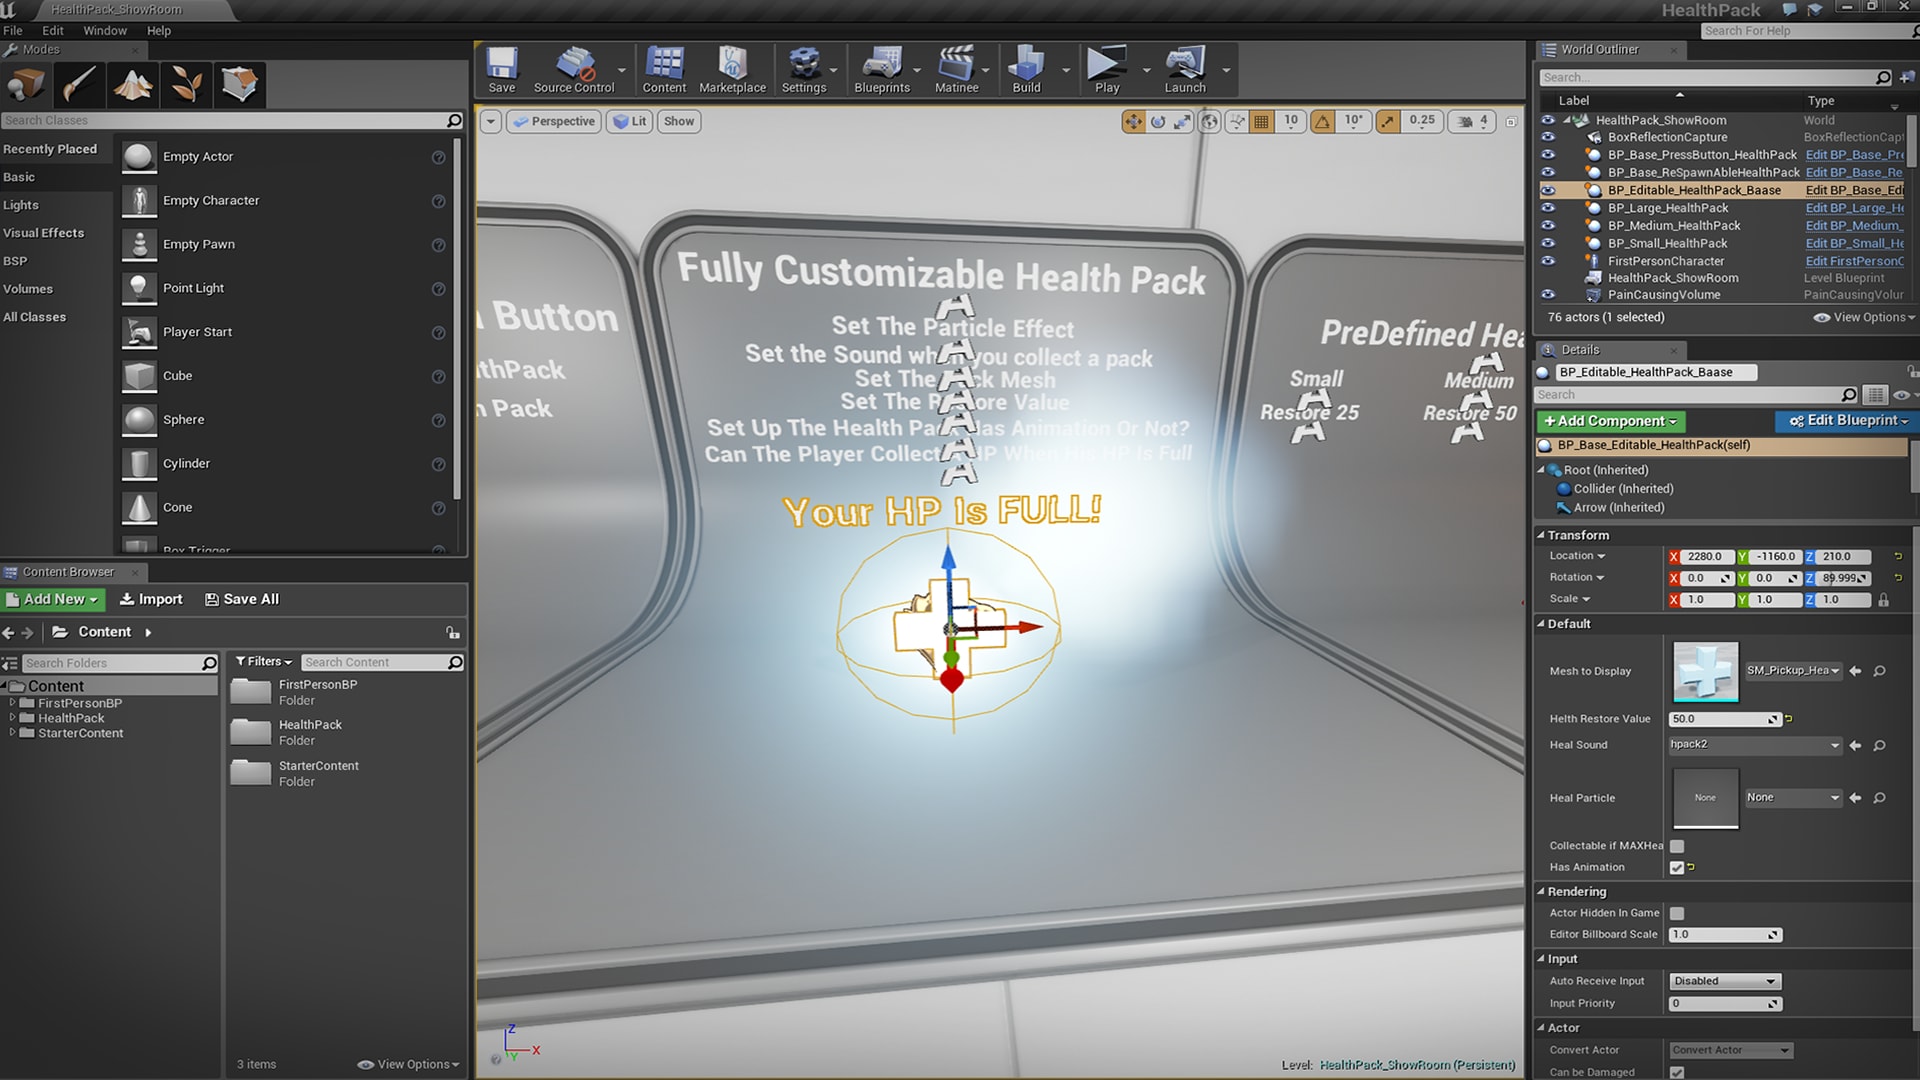Uncheck the Has Animation checkbox

tap(1677, 867)
